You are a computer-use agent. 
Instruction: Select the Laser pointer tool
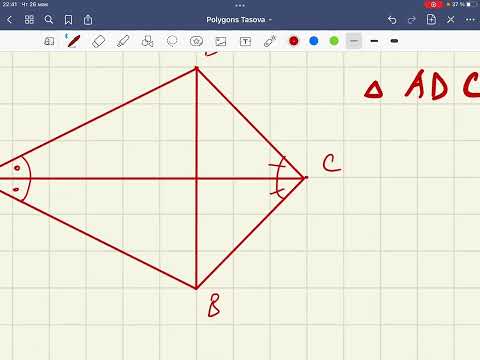coord(270,41)
